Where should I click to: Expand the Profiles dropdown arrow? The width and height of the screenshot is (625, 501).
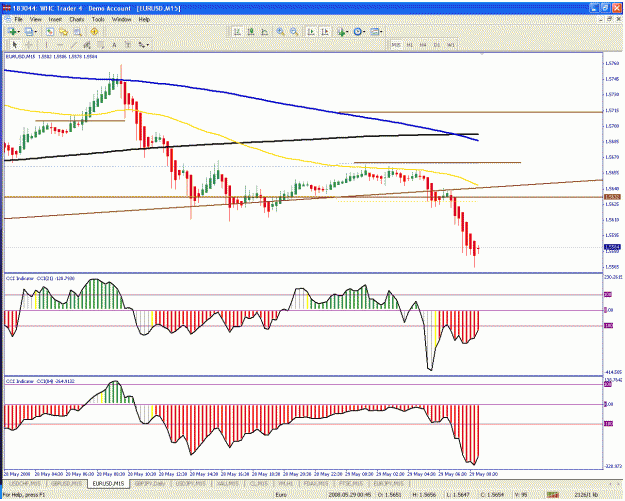click(36, 32)
